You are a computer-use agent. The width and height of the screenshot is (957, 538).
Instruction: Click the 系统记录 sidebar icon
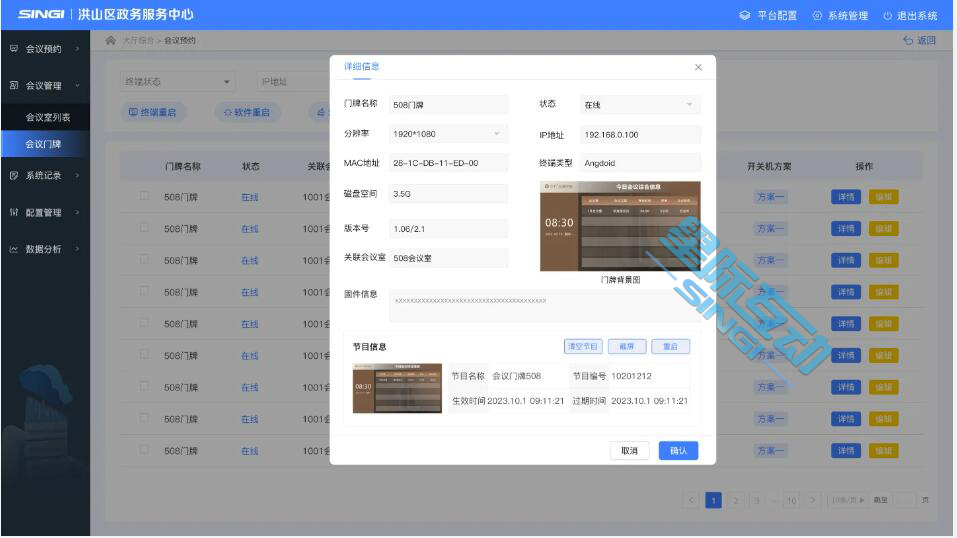[x=14, y=175]
